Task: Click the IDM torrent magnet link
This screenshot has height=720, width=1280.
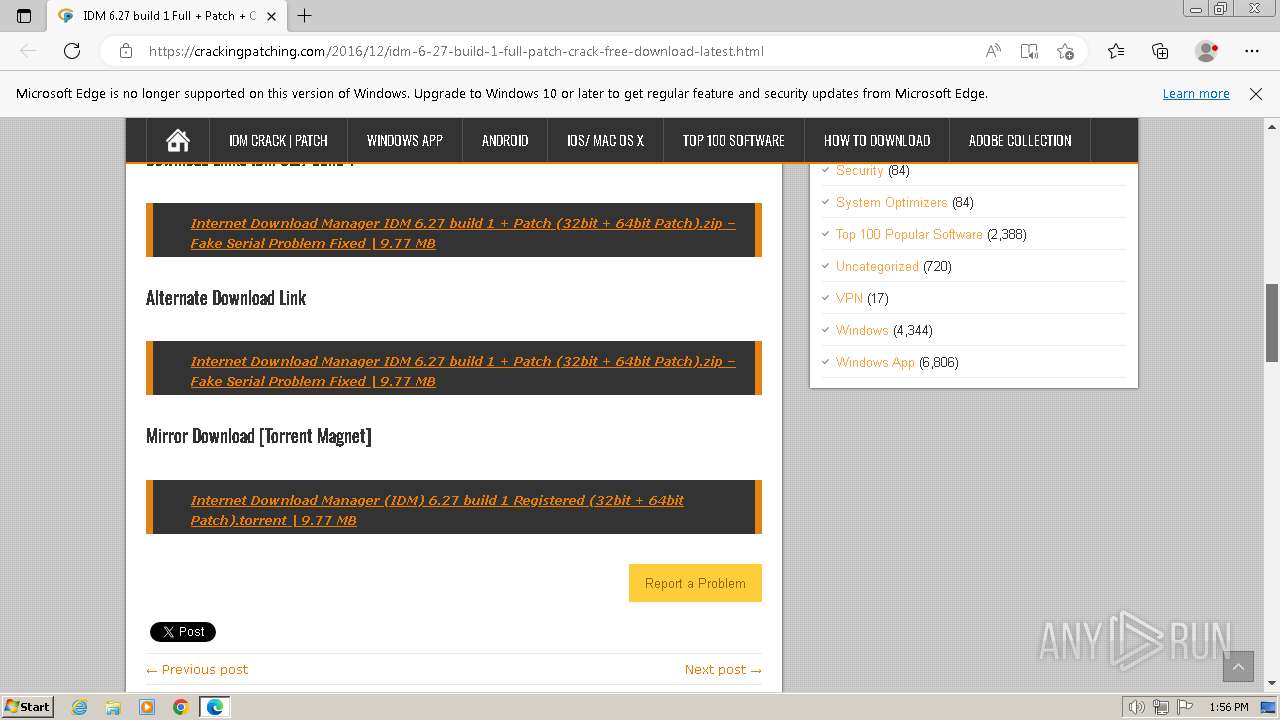Action: tap(437, 510)
